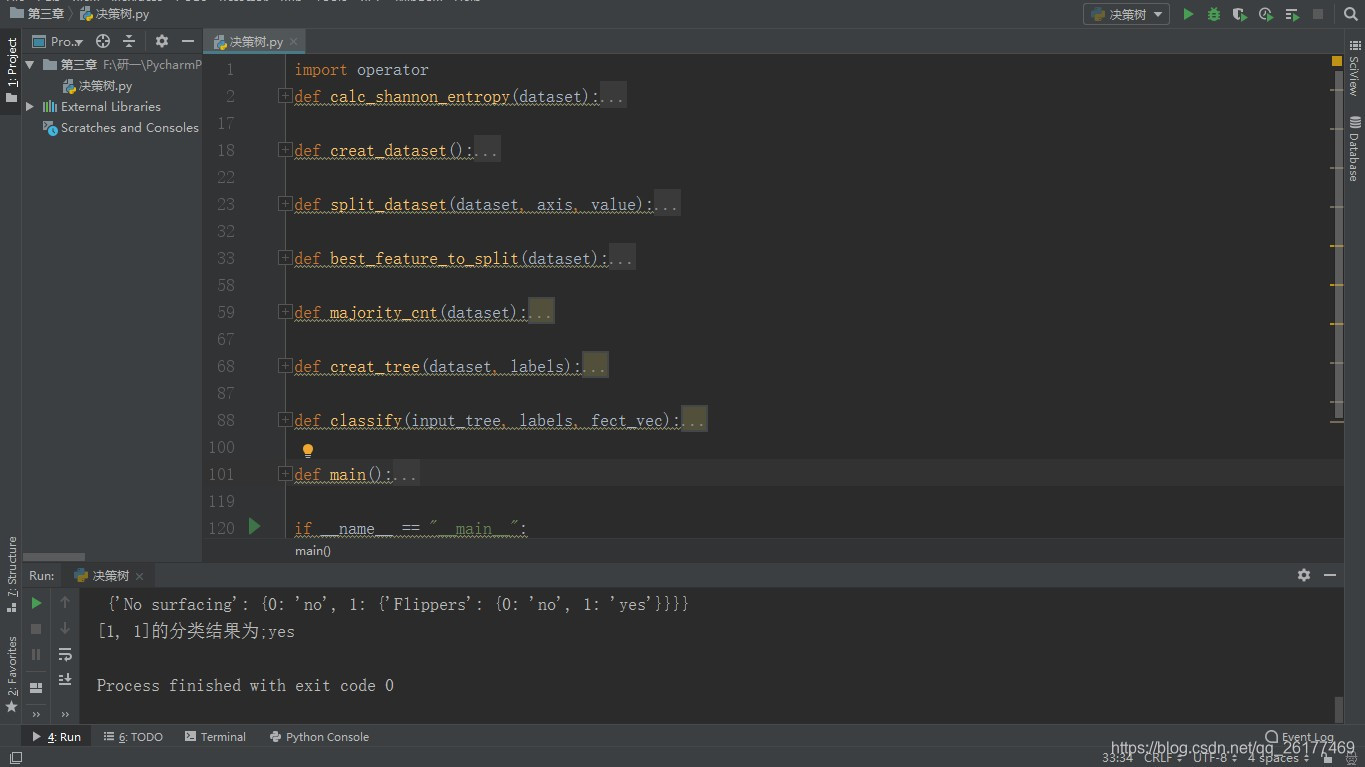Image resolution: width=1365 pixels, height=767 pixels.
Task: Open Run panel settings gear
Action: pos(1304,575)
